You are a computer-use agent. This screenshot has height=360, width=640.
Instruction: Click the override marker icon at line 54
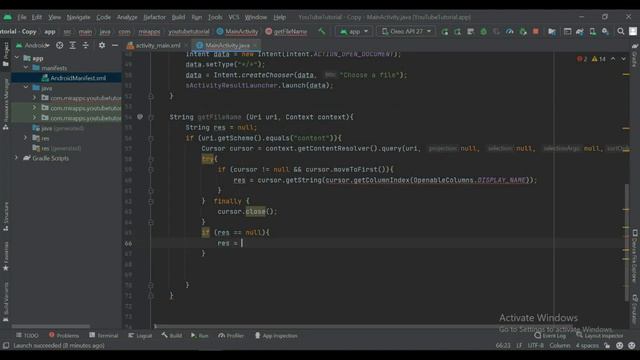pyautogui.click(x=140, y=117)
